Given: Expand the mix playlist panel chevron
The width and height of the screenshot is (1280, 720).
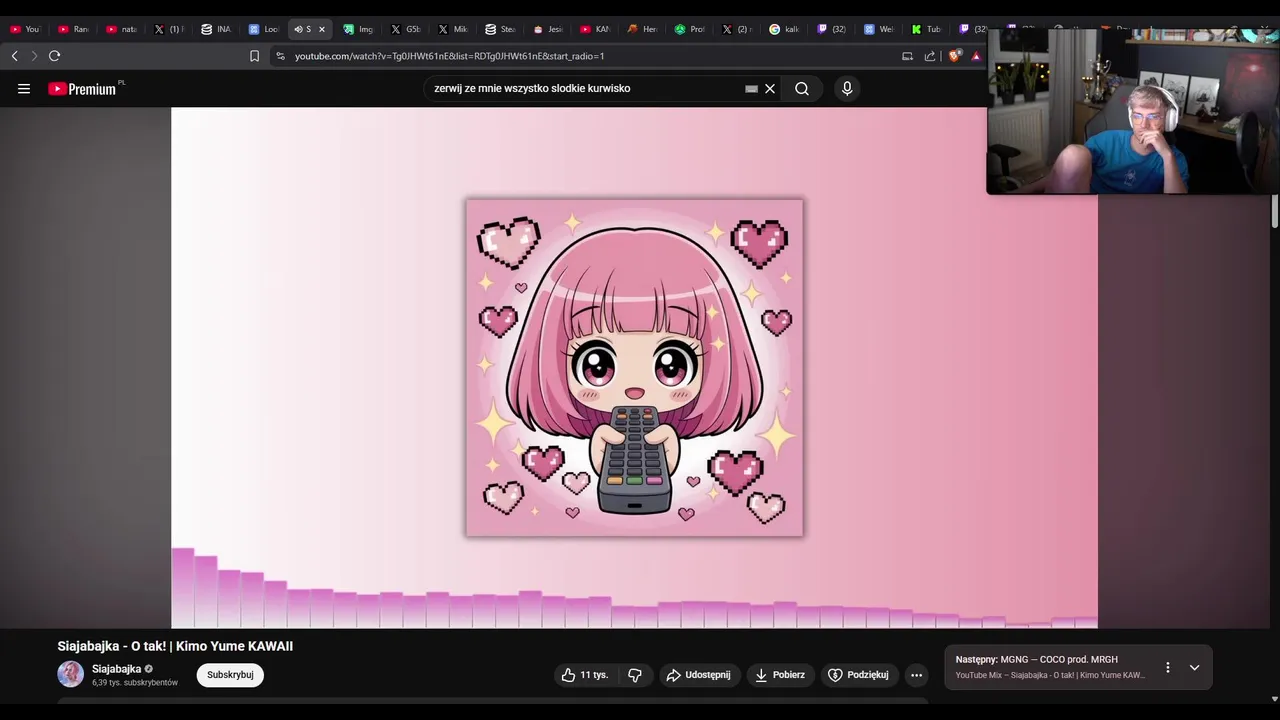Looking at the screenshot, I should click(1194, 667).
